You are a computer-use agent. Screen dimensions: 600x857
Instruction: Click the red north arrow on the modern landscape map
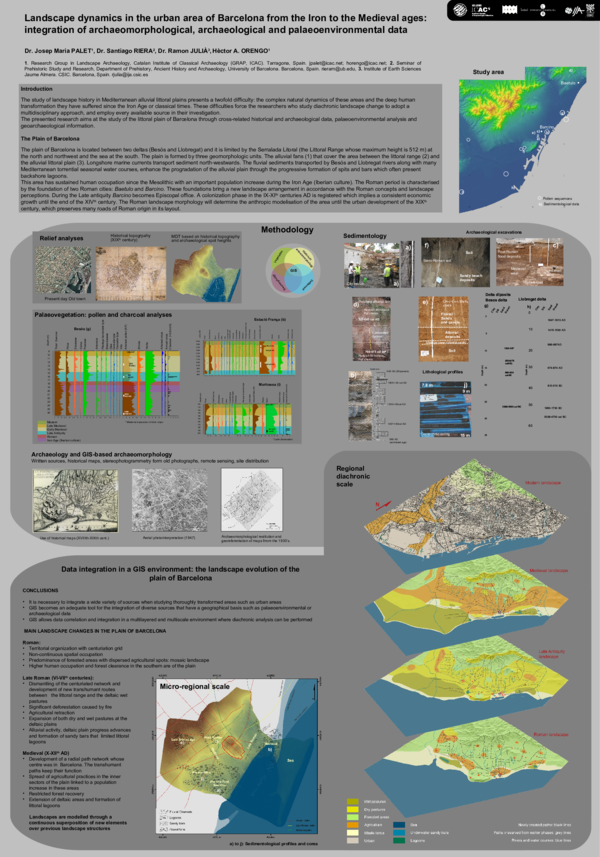click(383, 506)
